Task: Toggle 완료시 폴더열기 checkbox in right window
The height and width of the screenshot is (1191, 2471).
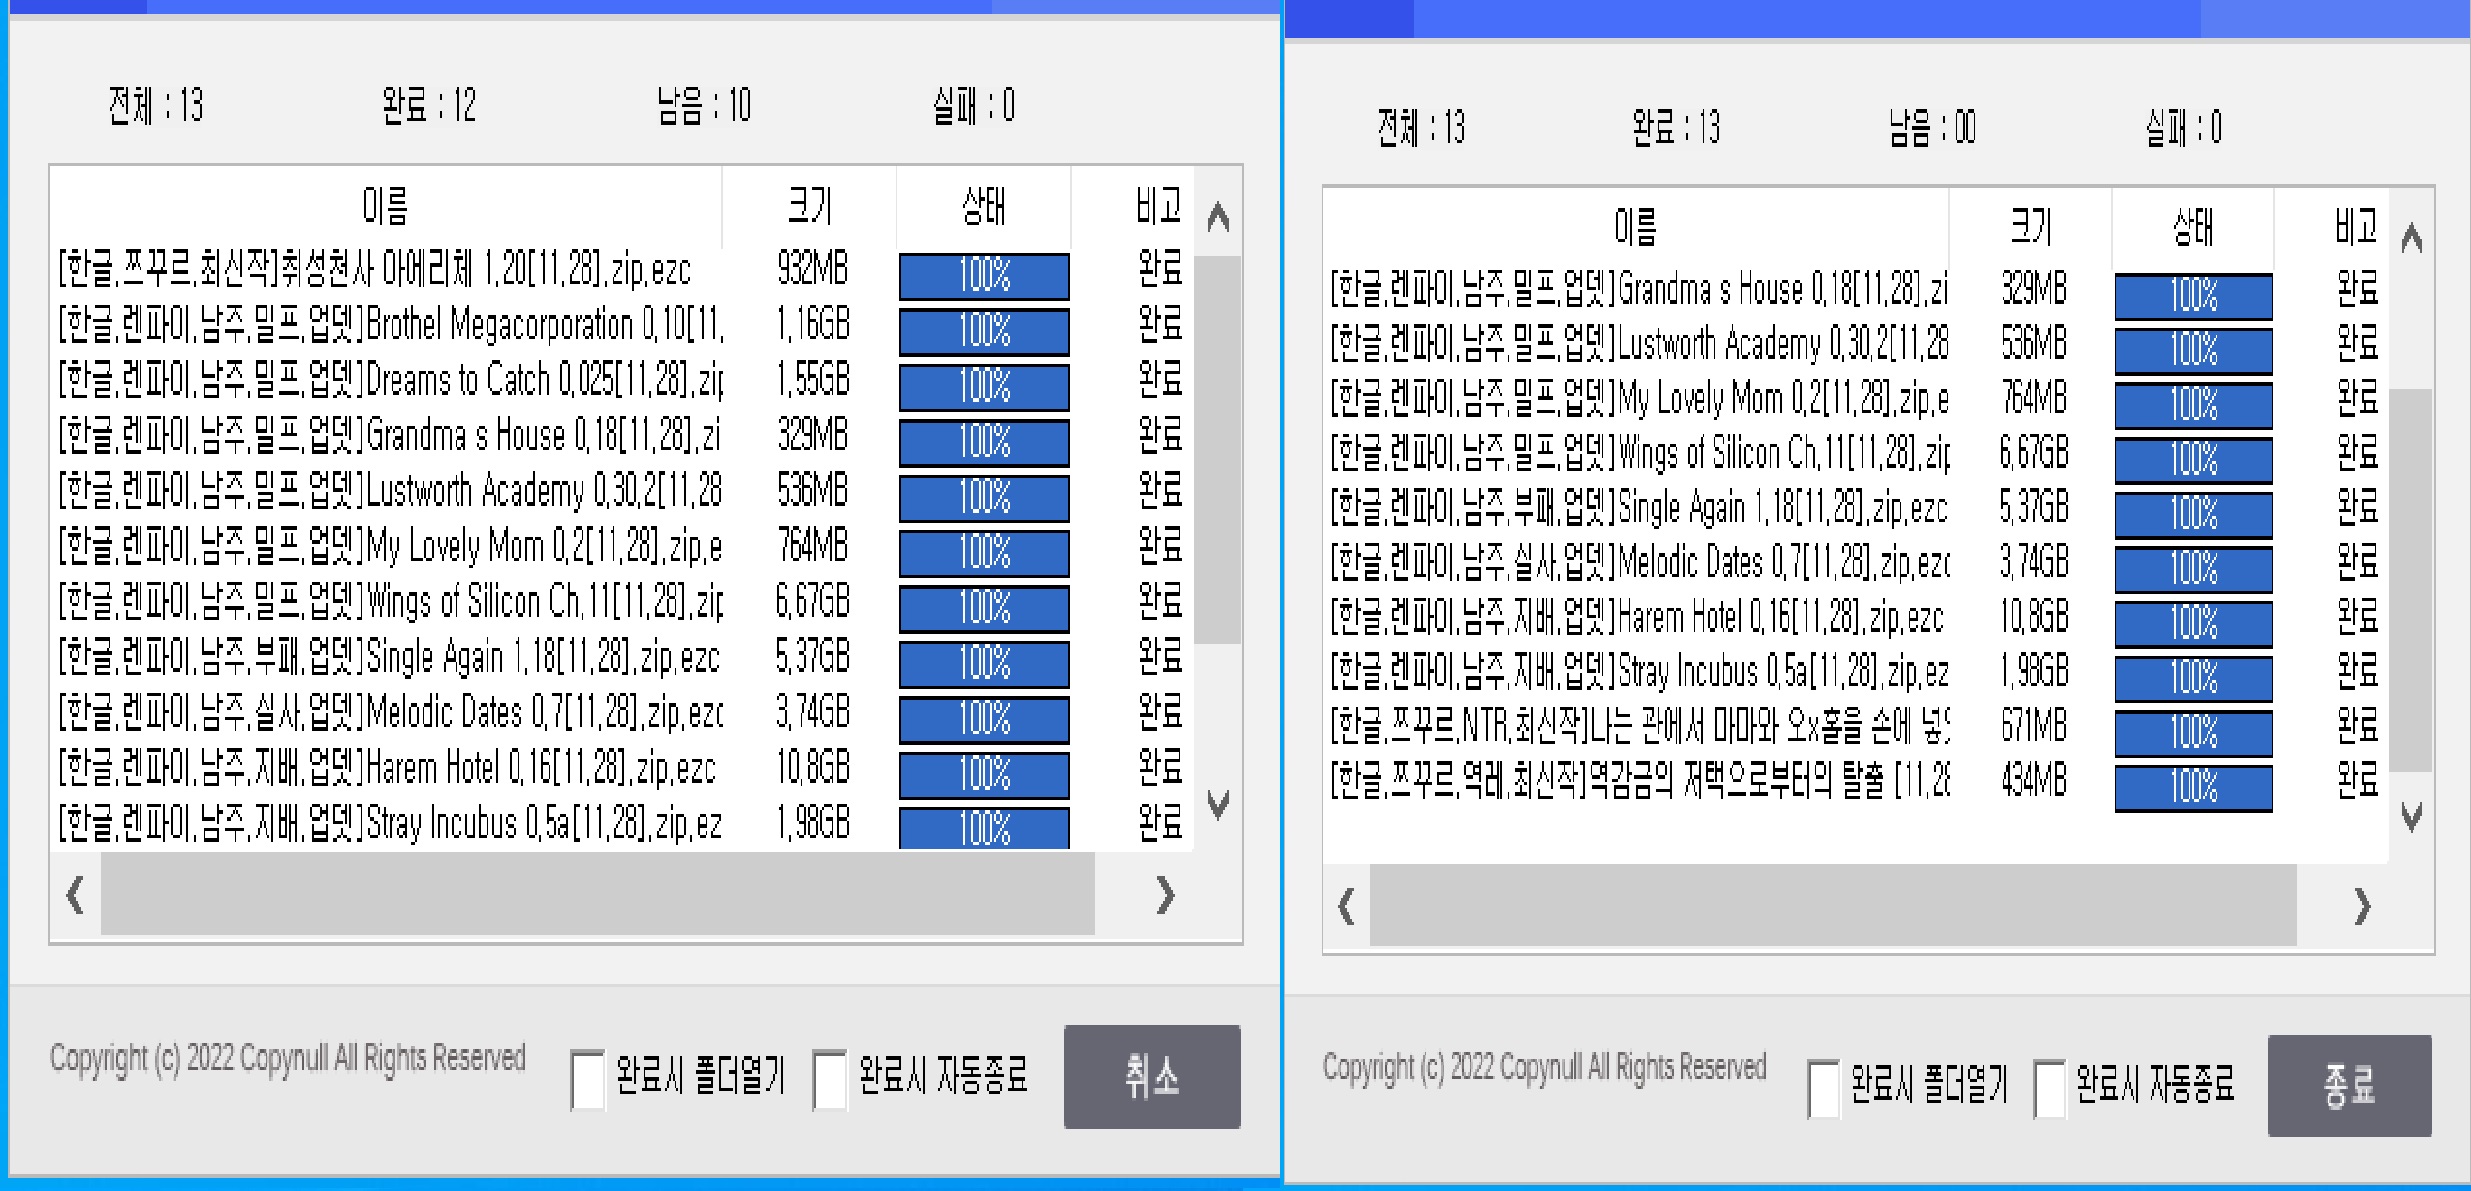Action: 1823,1088
